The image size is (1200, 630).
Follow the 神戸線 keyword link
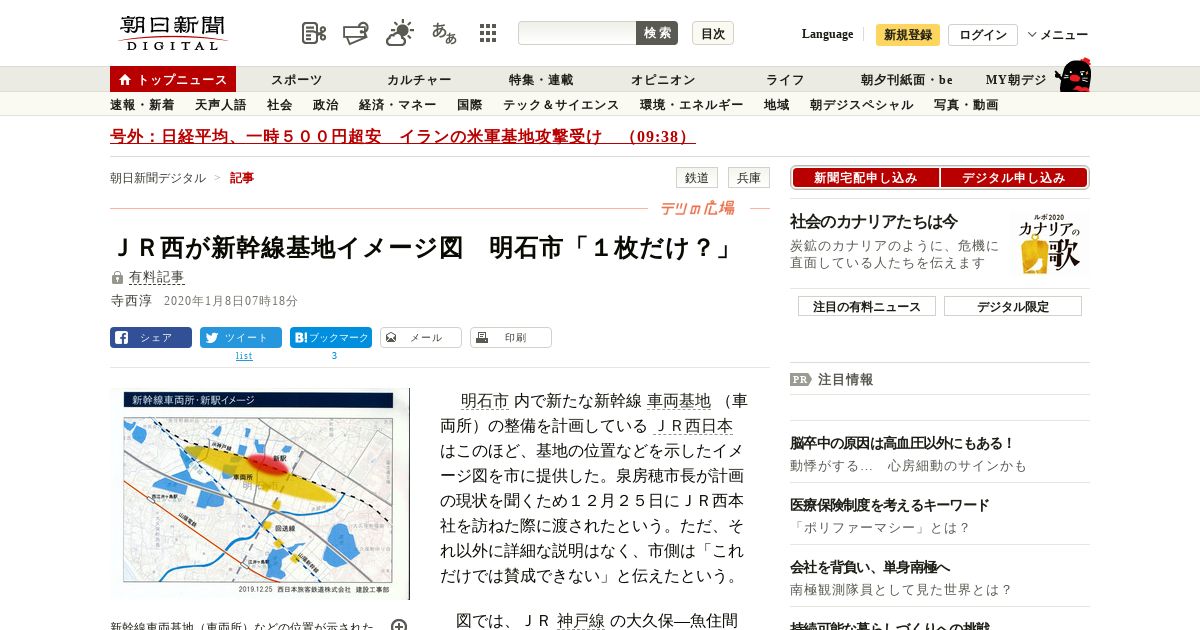(x=580, y=621)
